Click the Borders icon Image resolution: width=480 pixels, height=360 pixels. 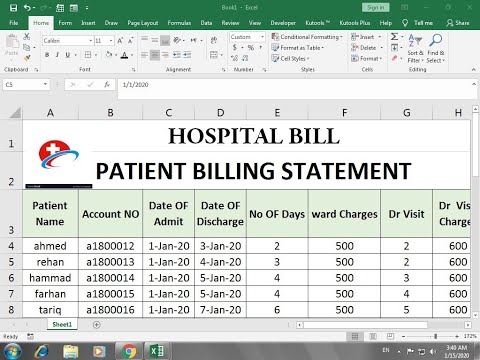(x=88, y=55)
